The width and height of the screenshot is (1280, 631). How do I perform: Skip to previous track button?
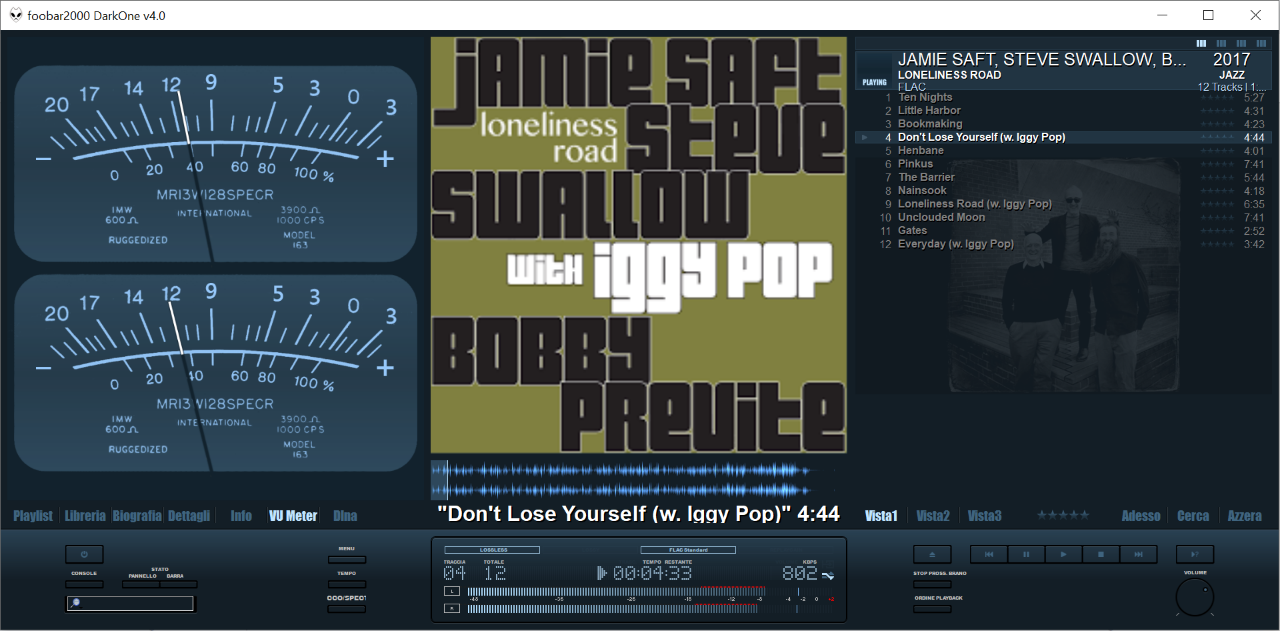point(989,554)
